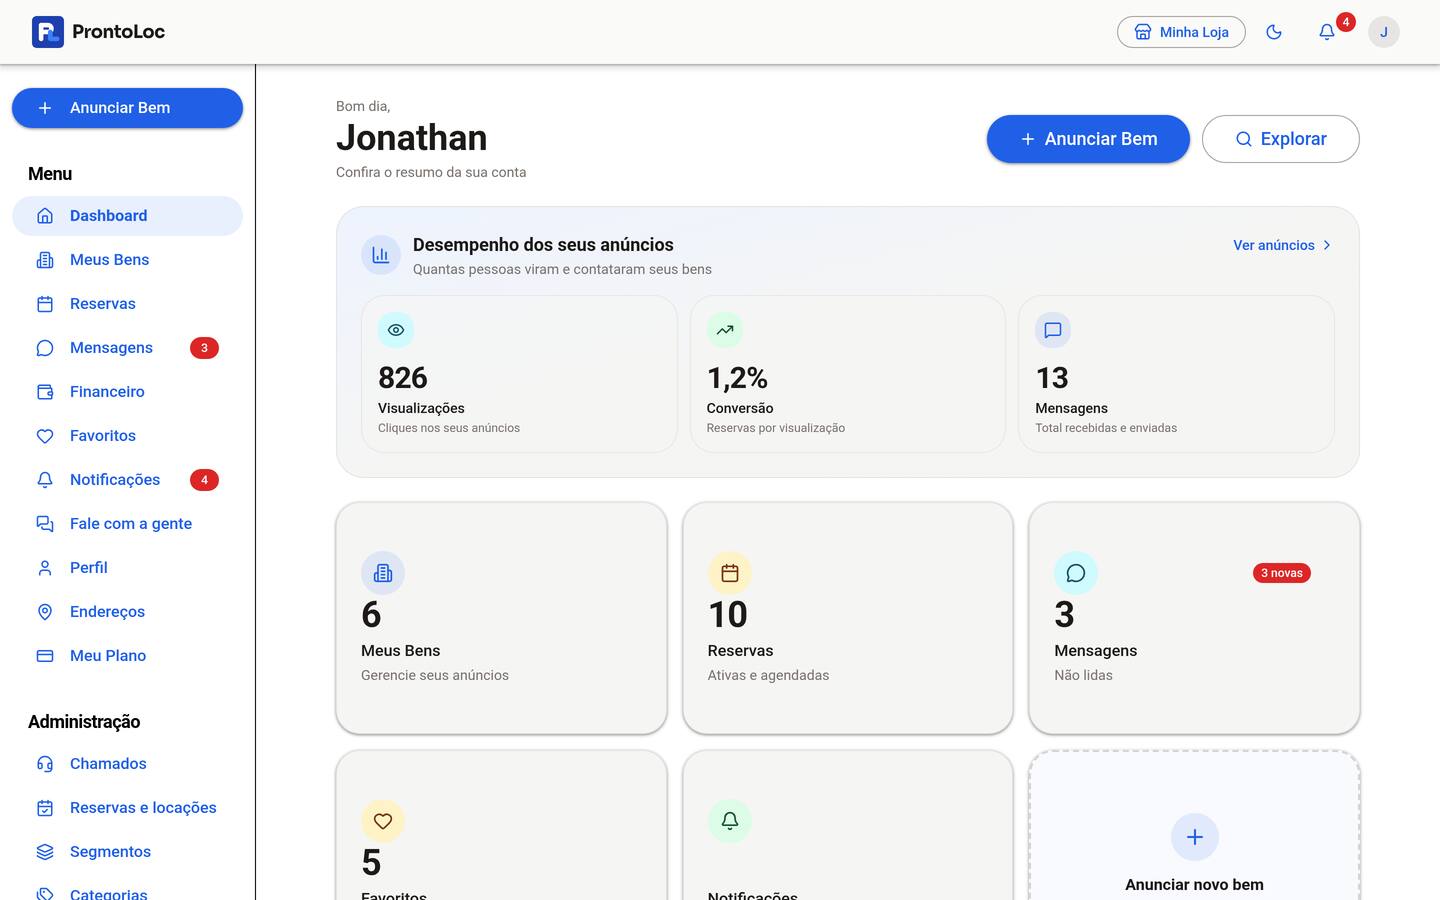Click the 3 novas badge
Viewport: 1440px width, 900px height.
(x=1282, y=573)
